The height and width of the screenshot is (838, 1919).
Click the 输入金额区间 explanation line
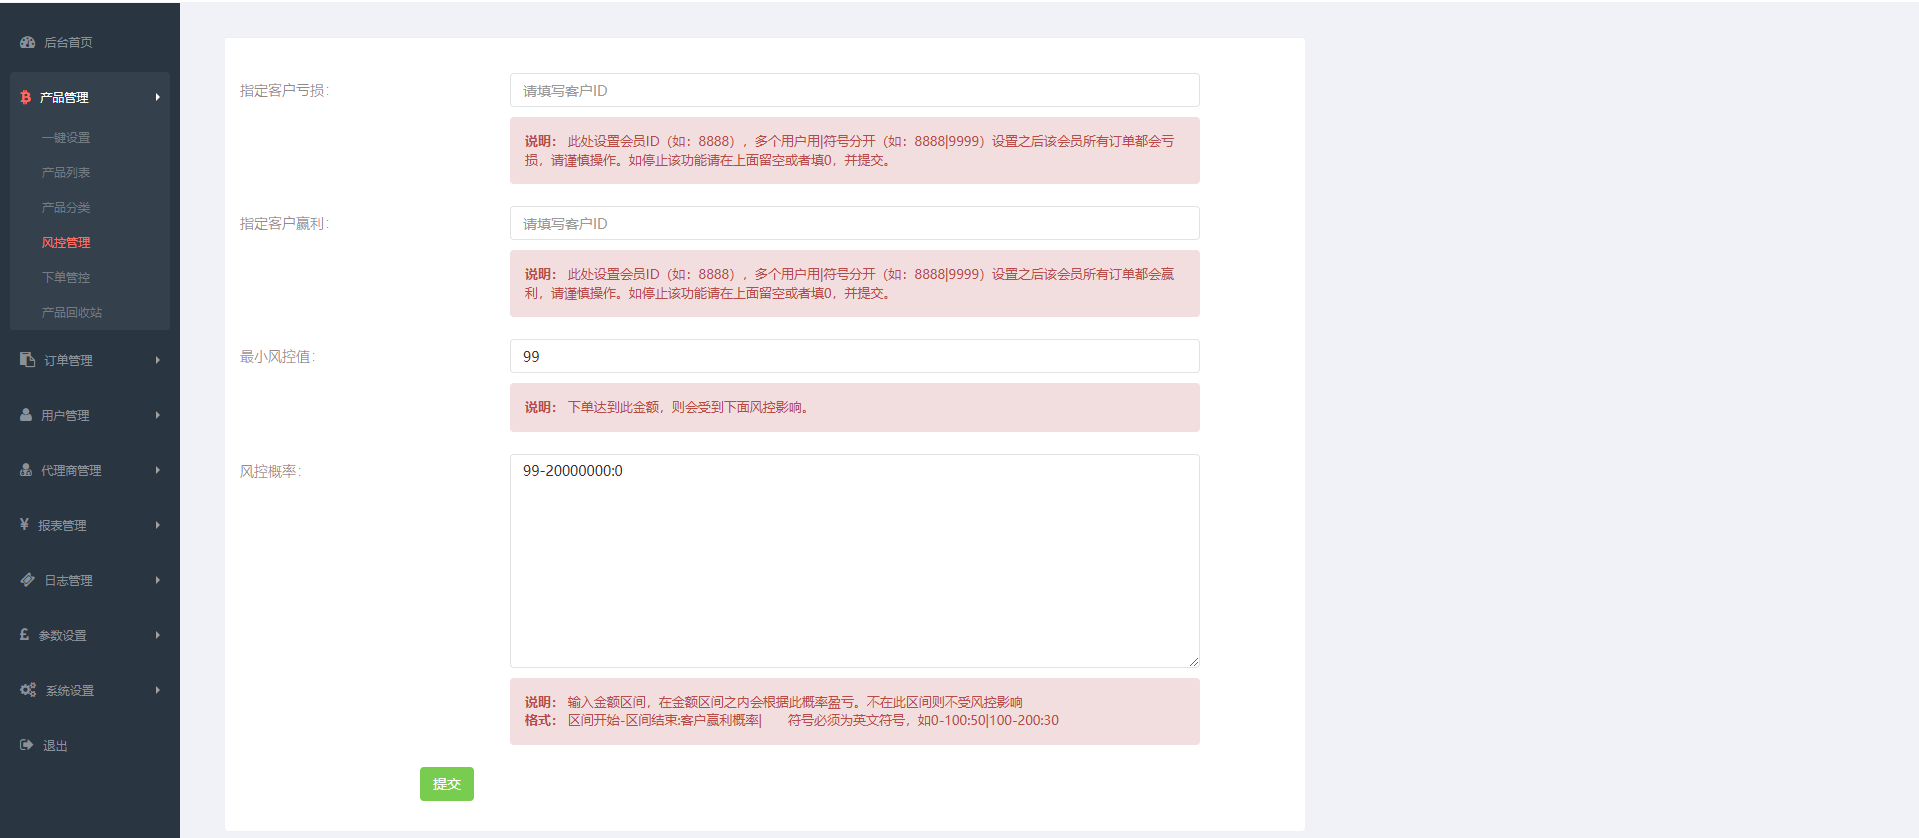click(774, 703)
